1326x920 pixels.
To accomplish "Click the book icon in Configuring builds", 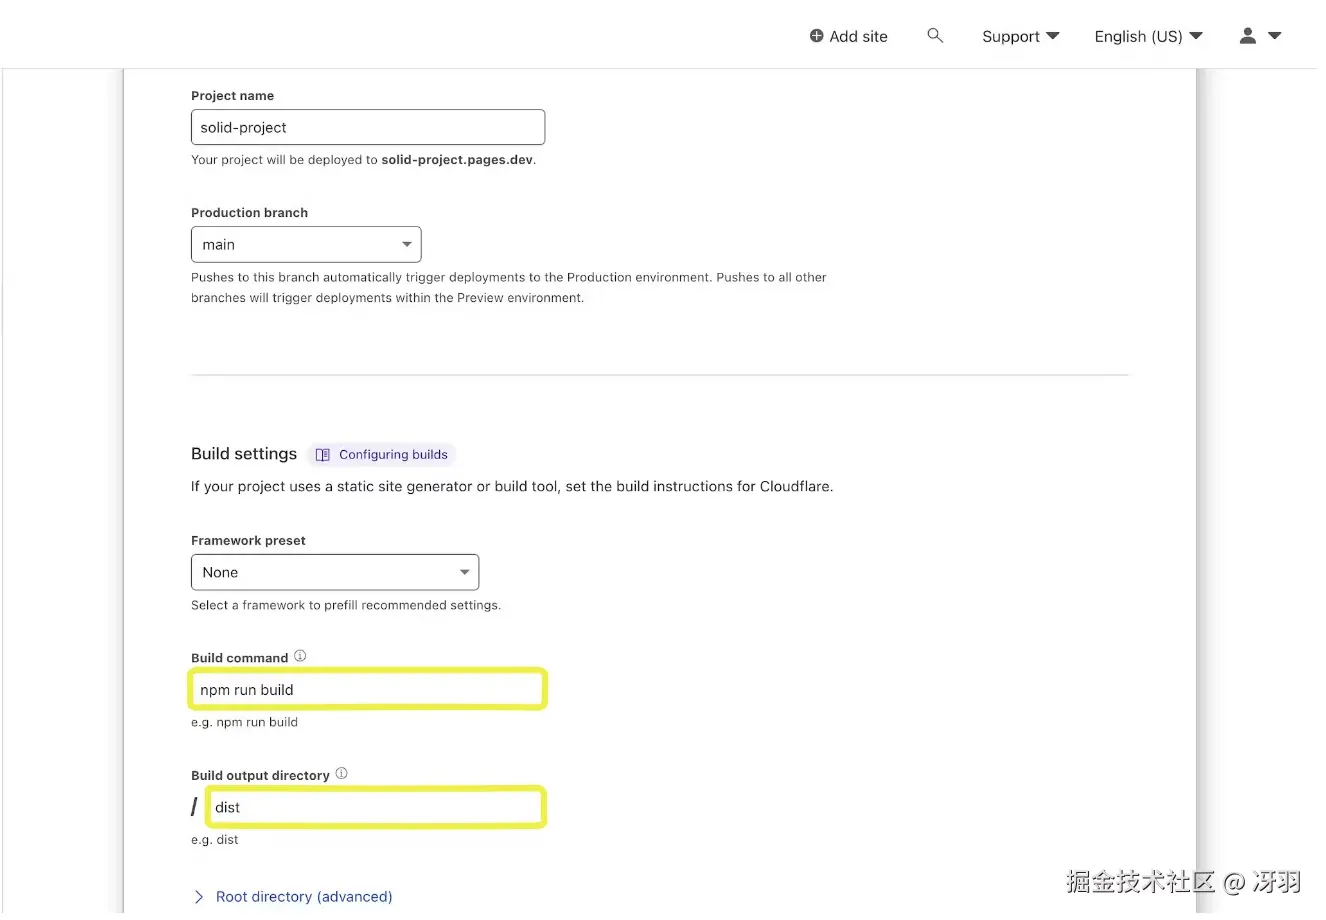I will click(322, 455).
